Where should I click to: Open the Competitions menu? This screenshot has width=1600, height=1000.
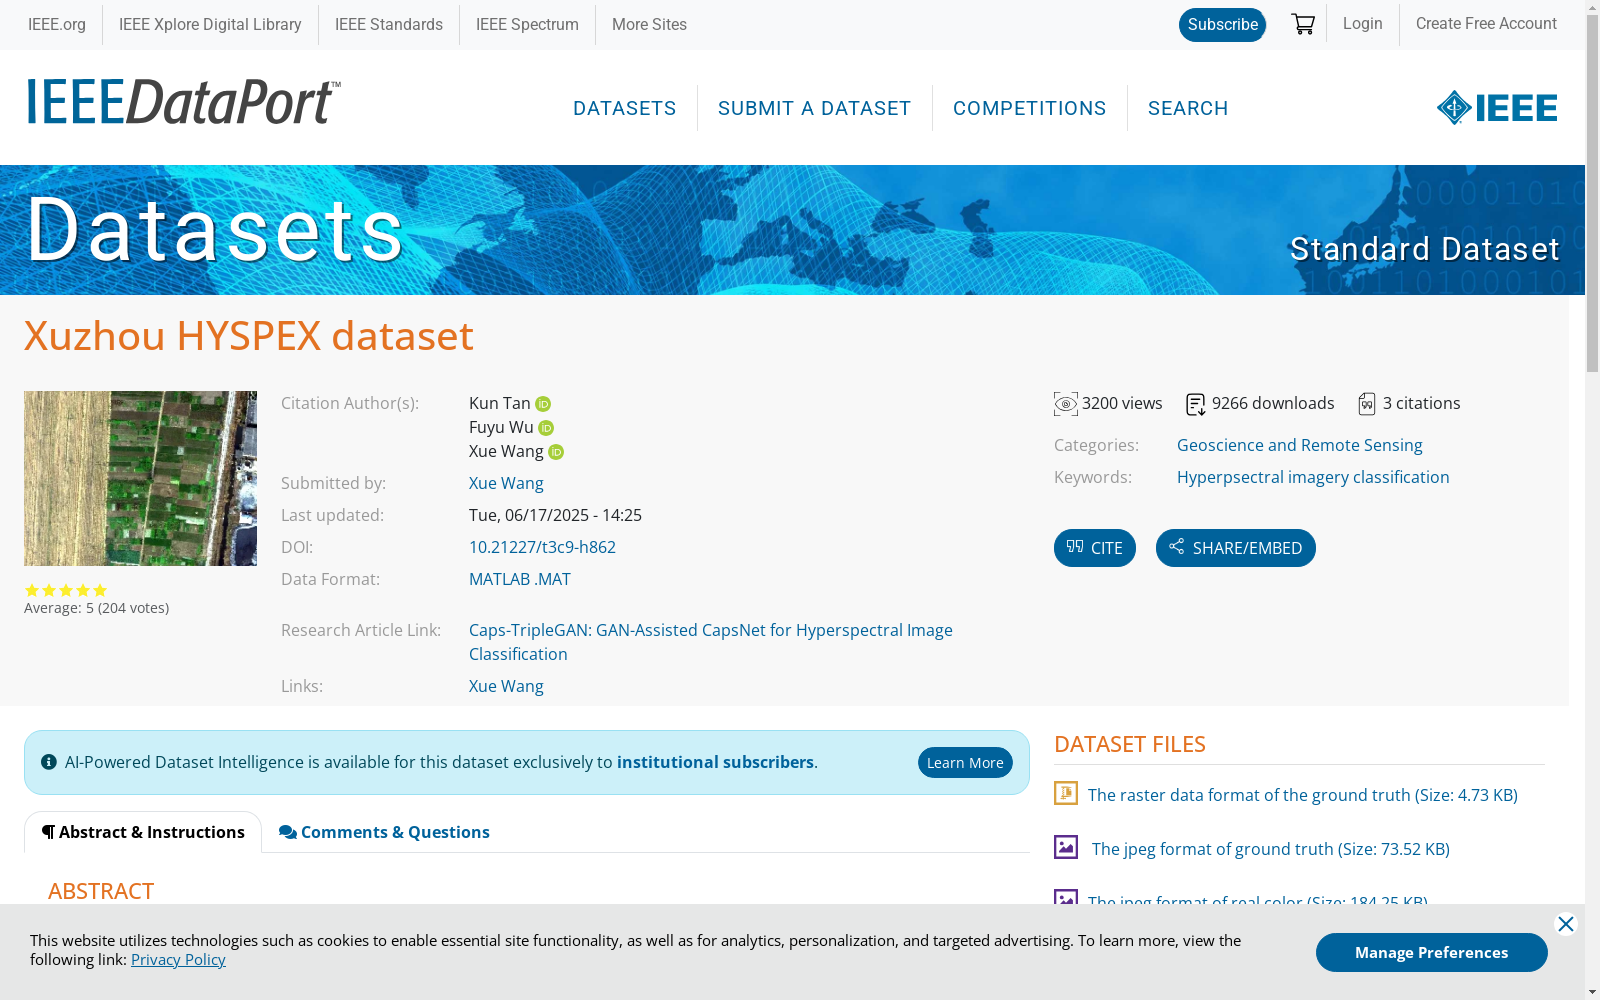click(x=1030, y=108)
